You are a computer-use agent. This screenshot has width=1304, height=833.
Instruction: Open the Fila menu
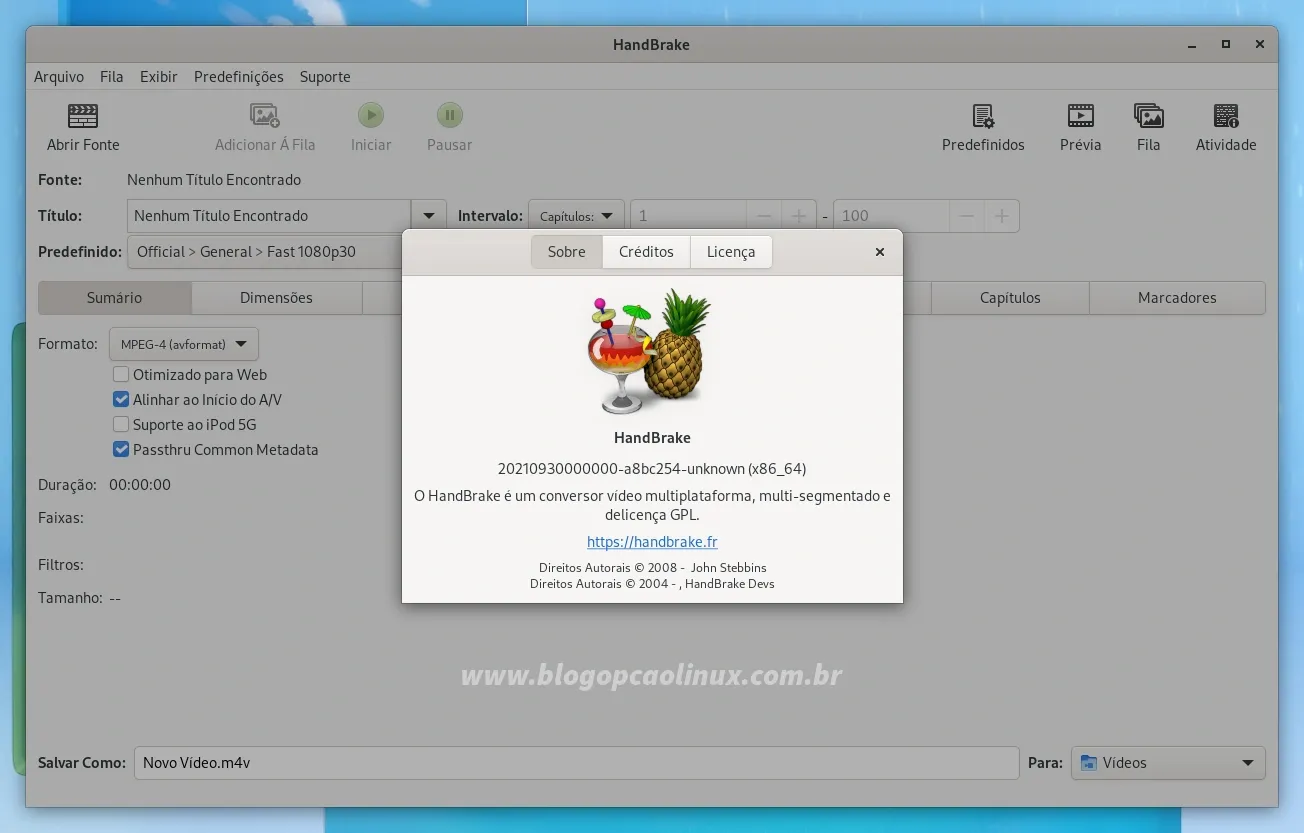pos(112,77)
